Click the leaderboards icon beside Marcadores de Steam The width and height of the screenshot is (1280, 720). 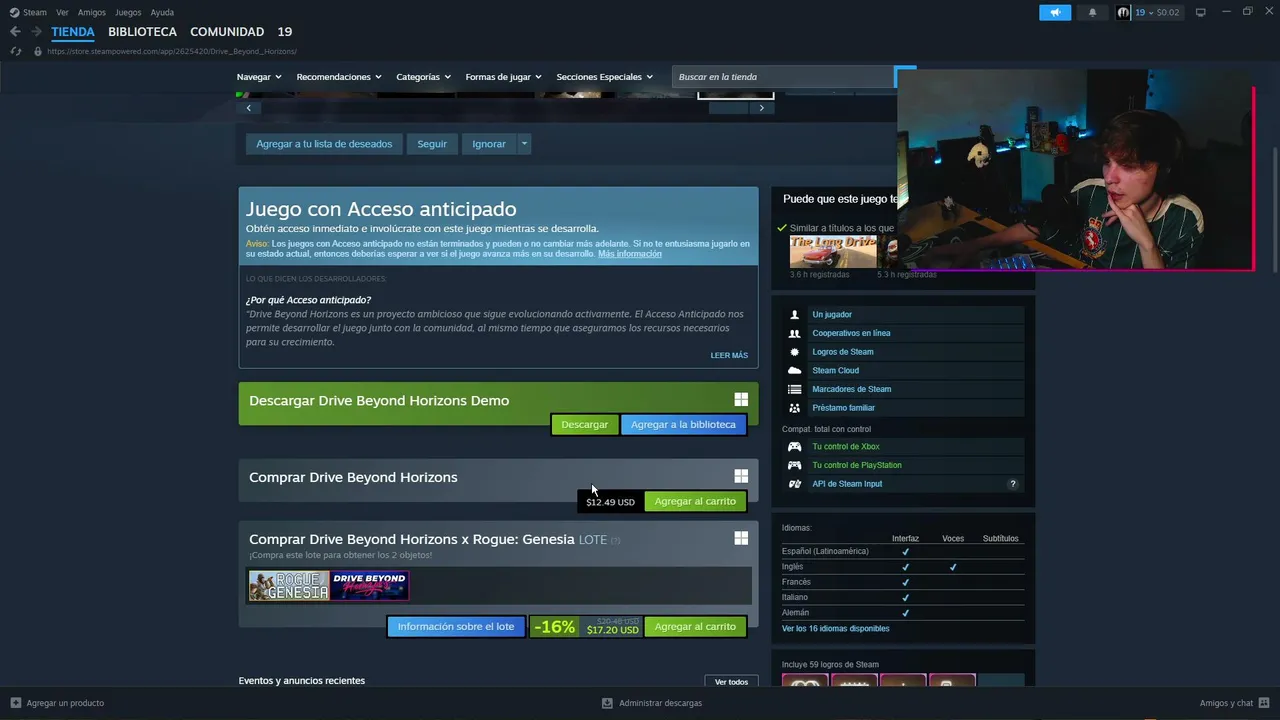point(794,389)
